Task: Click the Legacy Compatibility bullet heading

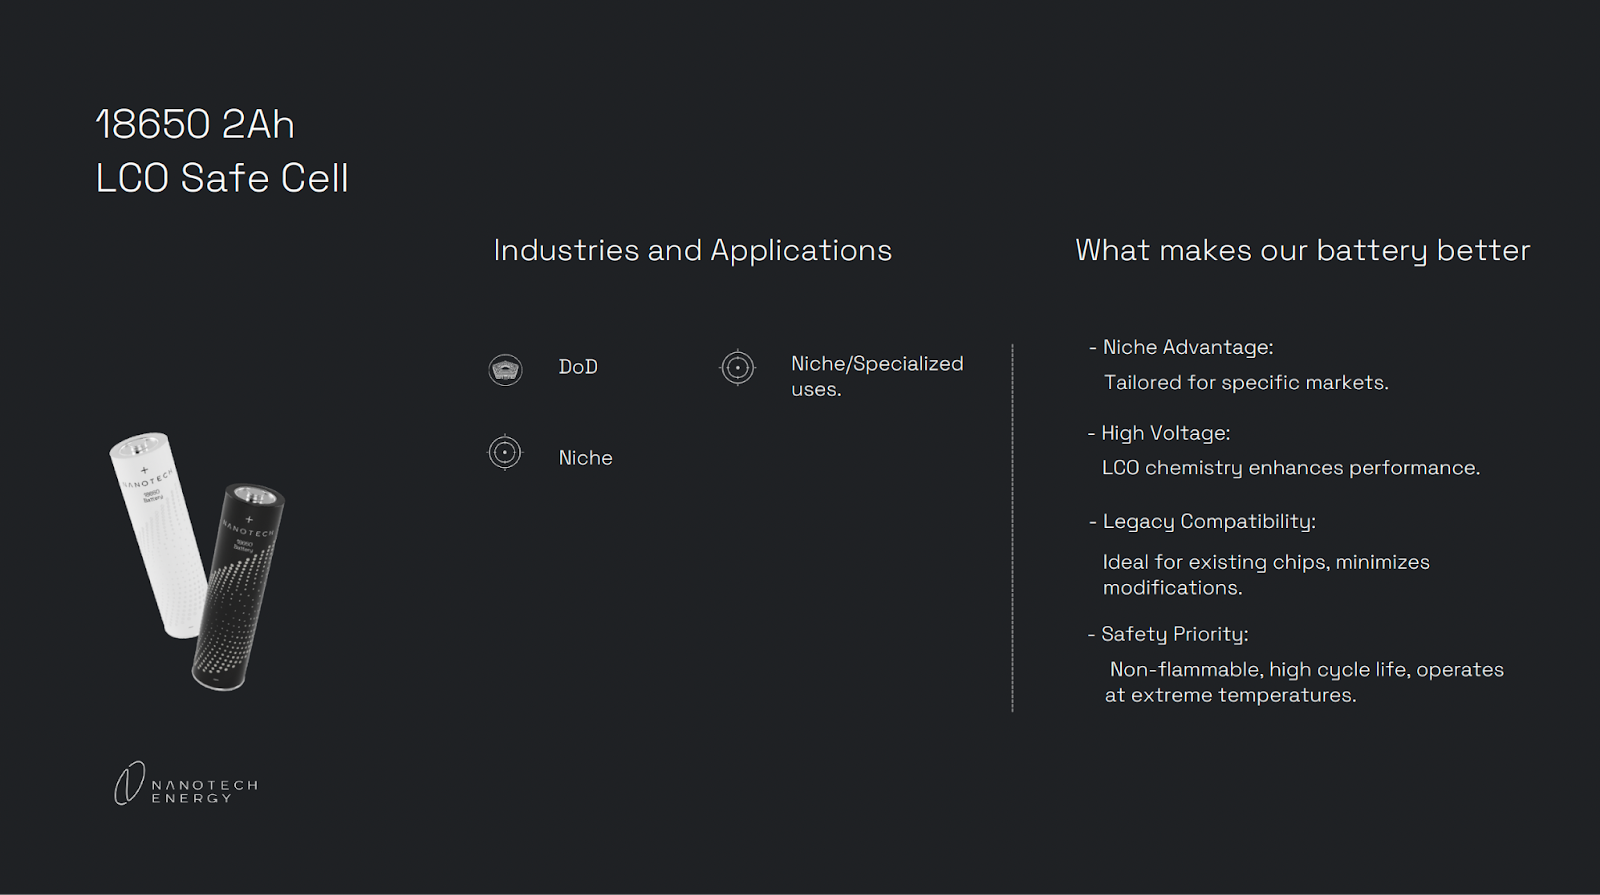Action: click(x=1207, y=521)
